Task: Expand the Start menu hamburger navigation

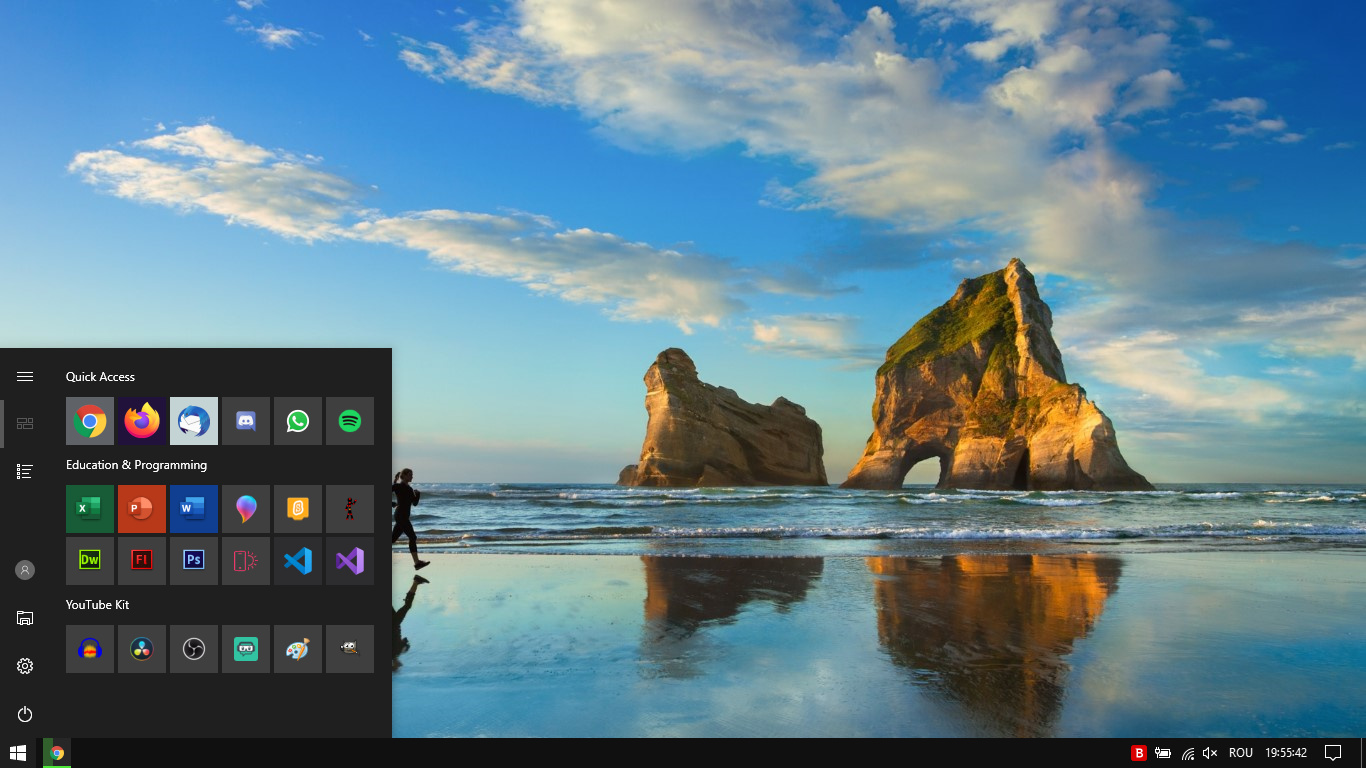Action: pos(25,376)
